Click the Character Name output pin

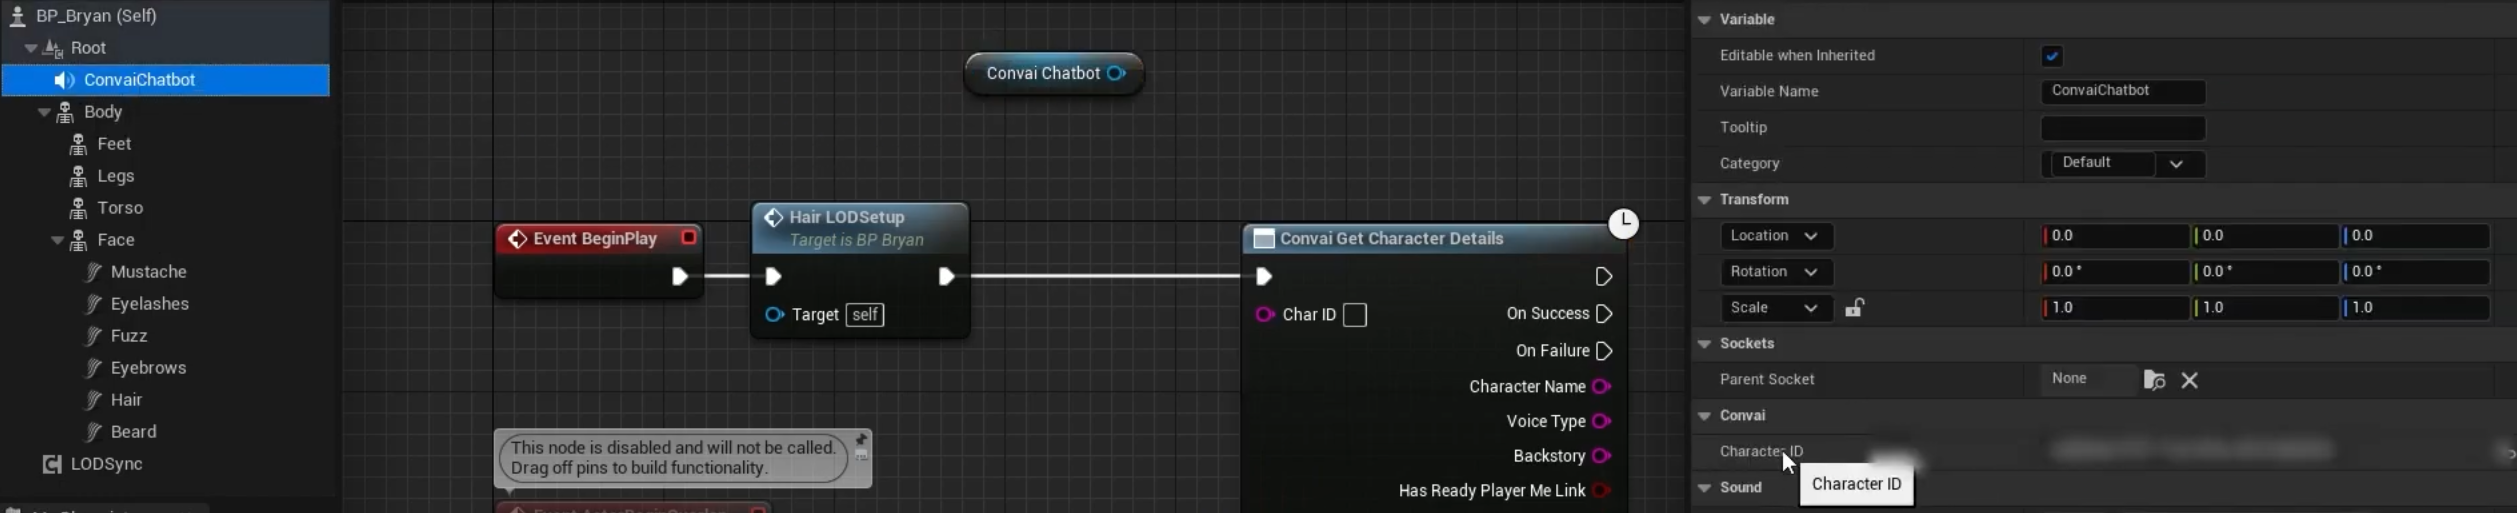(x=1601, y=387)
